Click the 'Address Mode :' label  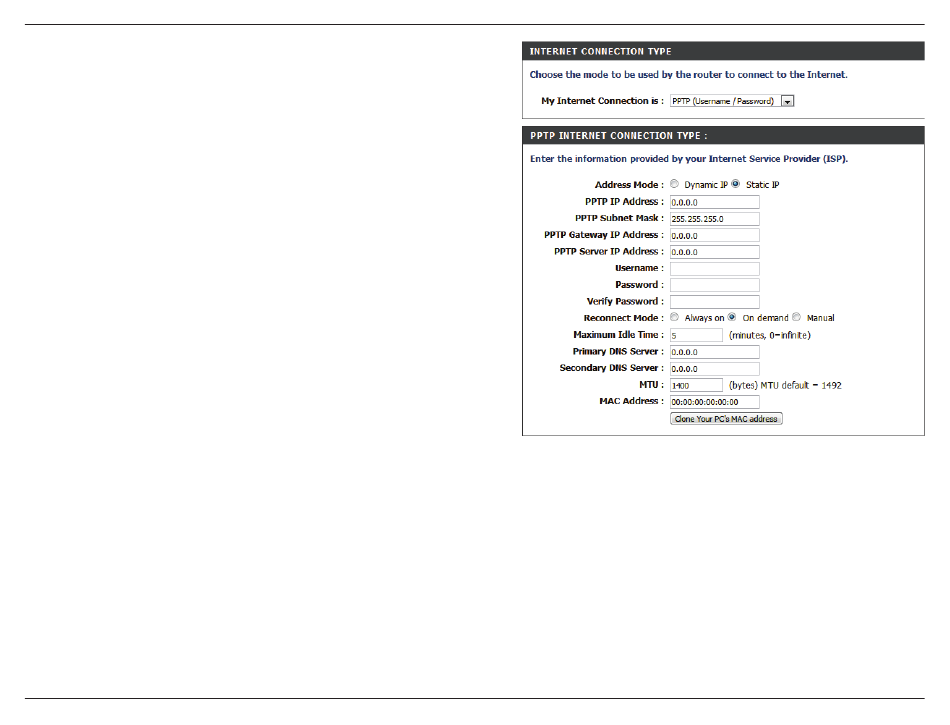click(629, 185)
